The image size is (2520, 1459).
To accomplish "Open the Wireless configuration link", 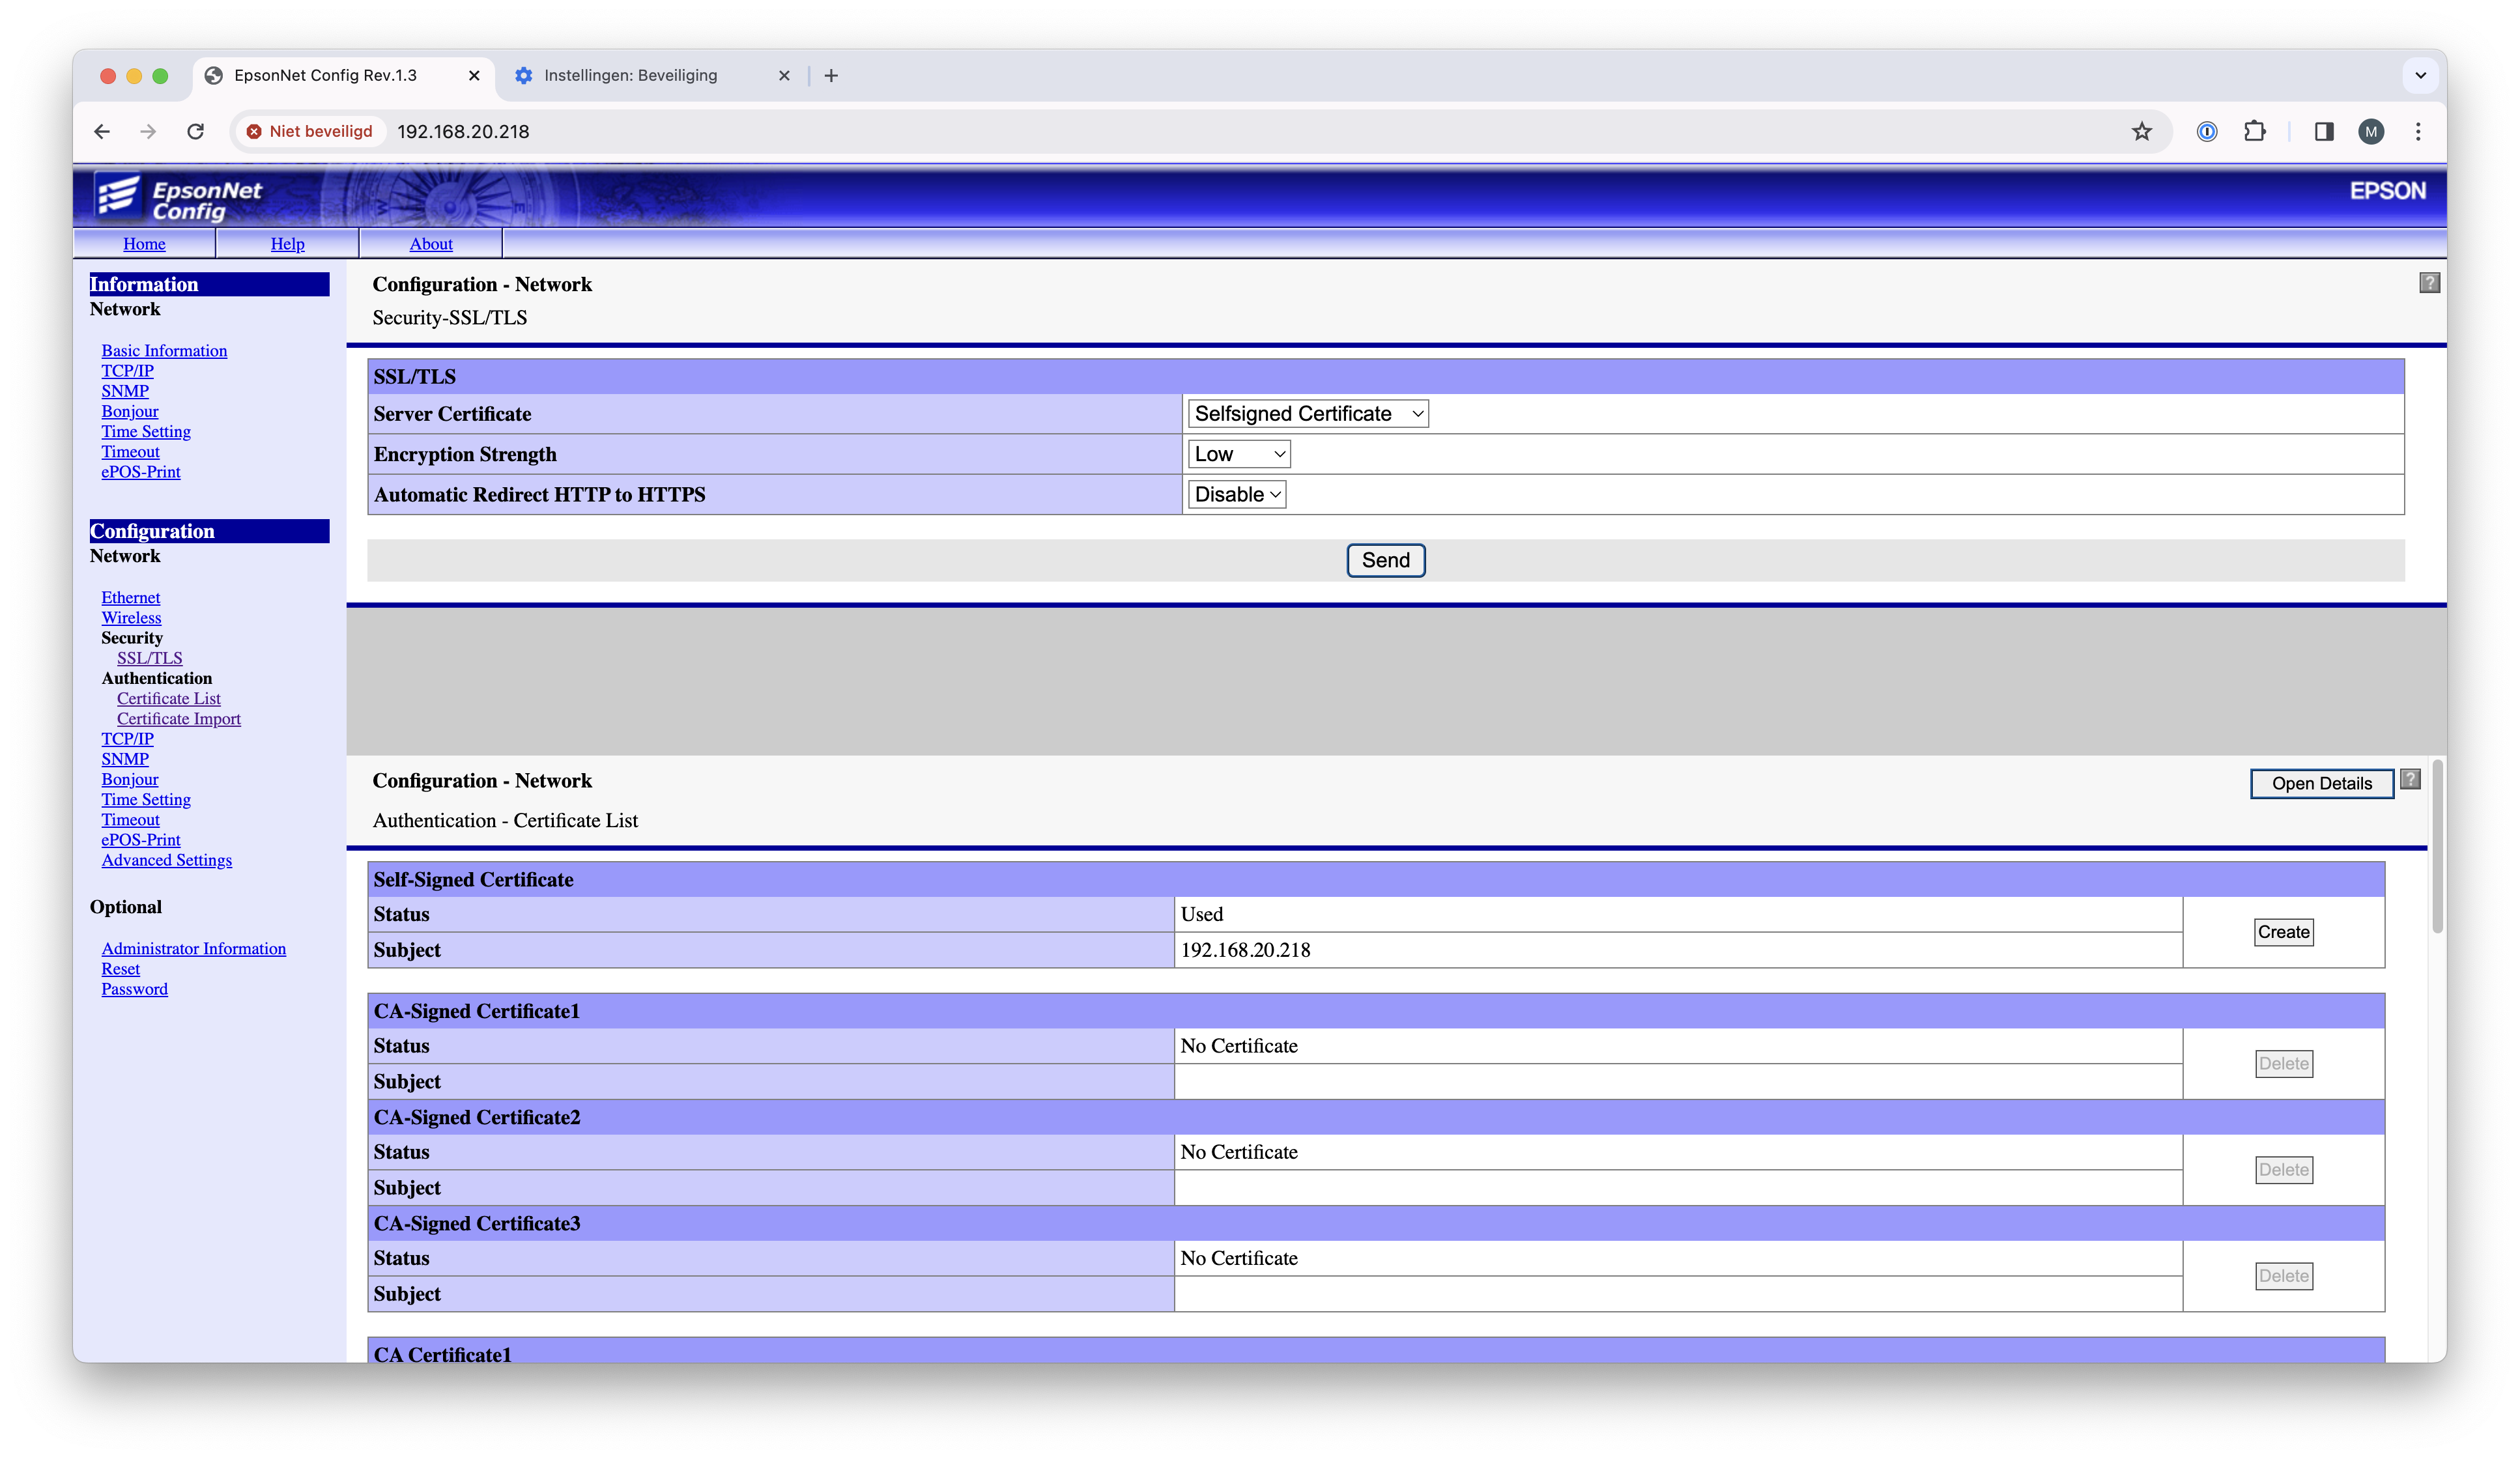I will 131,617.
